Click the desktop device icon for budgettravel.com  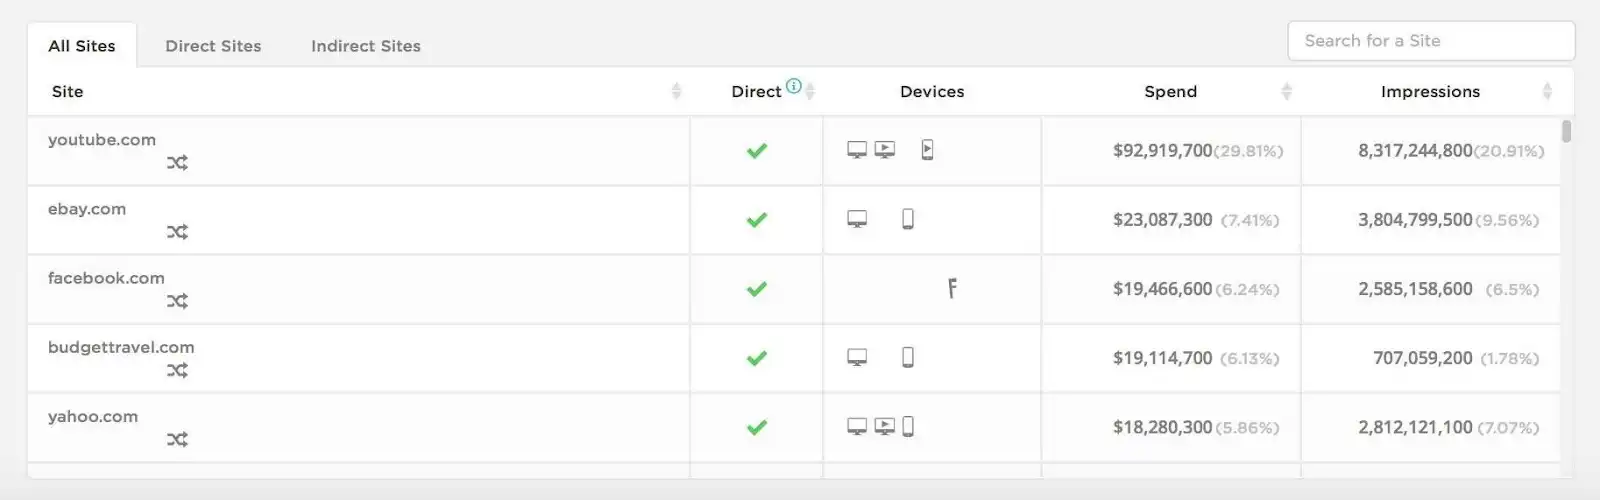pos(857,357)
